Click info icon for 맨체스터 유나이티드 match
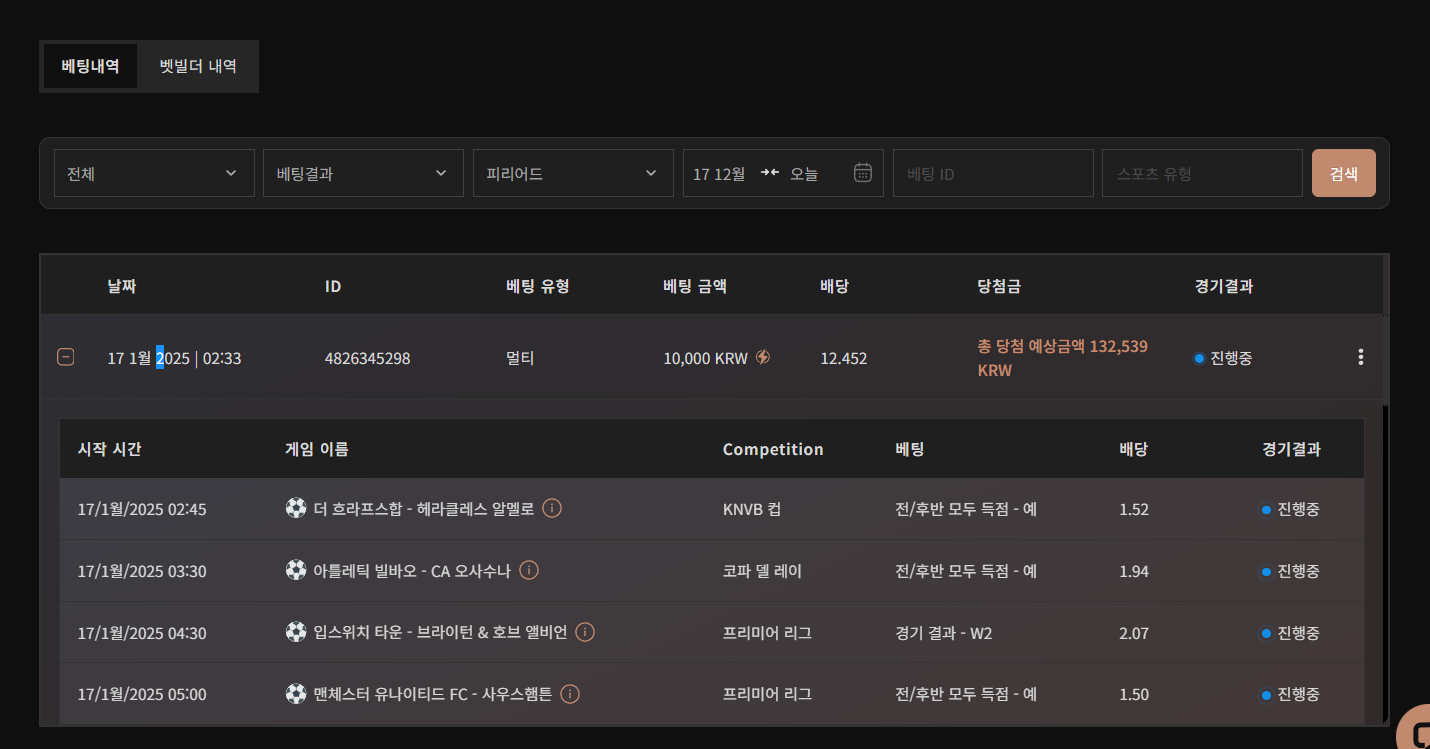The height and width of the screenshot is (749, 1430). click(x=570, y=694)
